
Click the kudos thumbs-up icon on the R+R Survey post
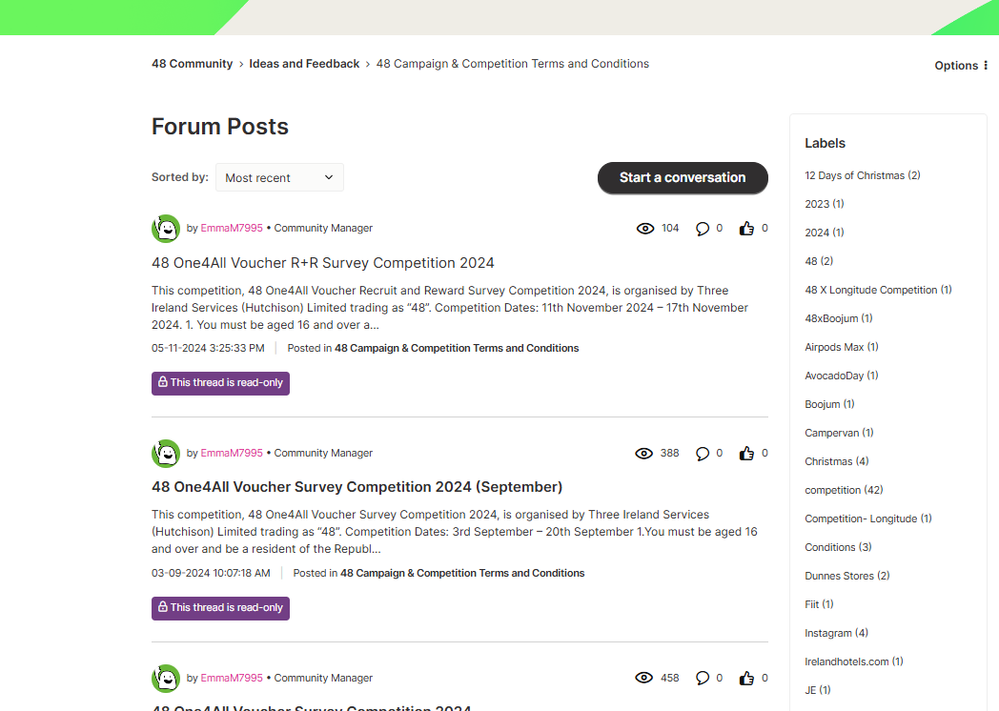[746, 228]
